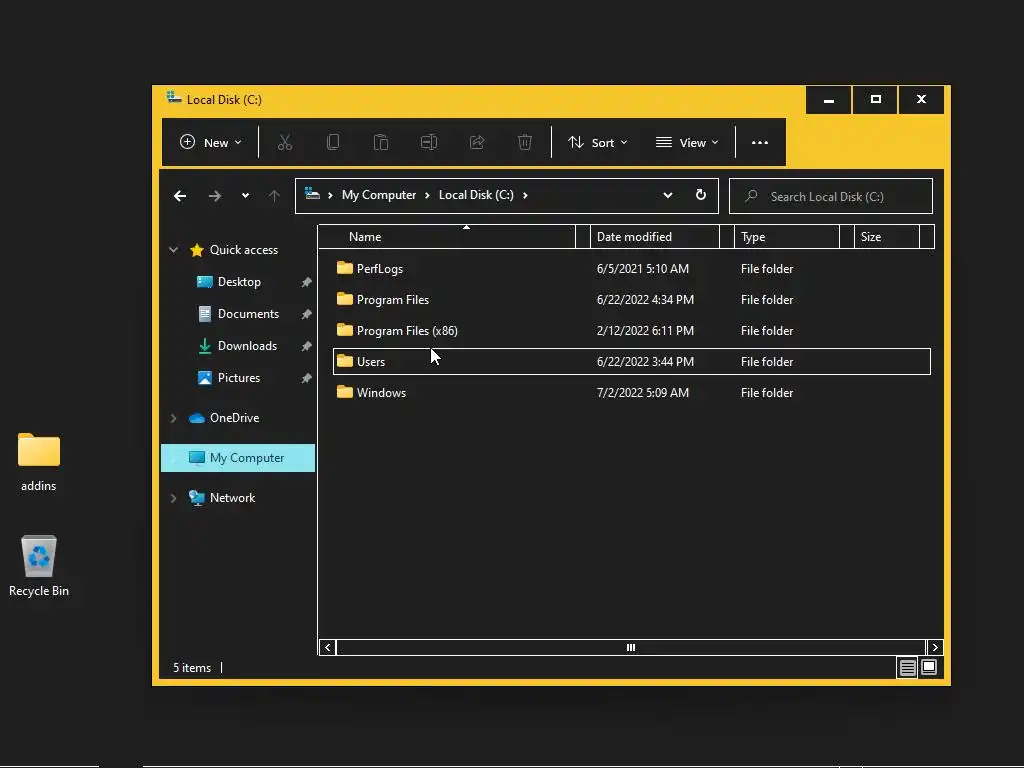Go forward with the right arrow
1024x768 pixels.
coord(214,196)
